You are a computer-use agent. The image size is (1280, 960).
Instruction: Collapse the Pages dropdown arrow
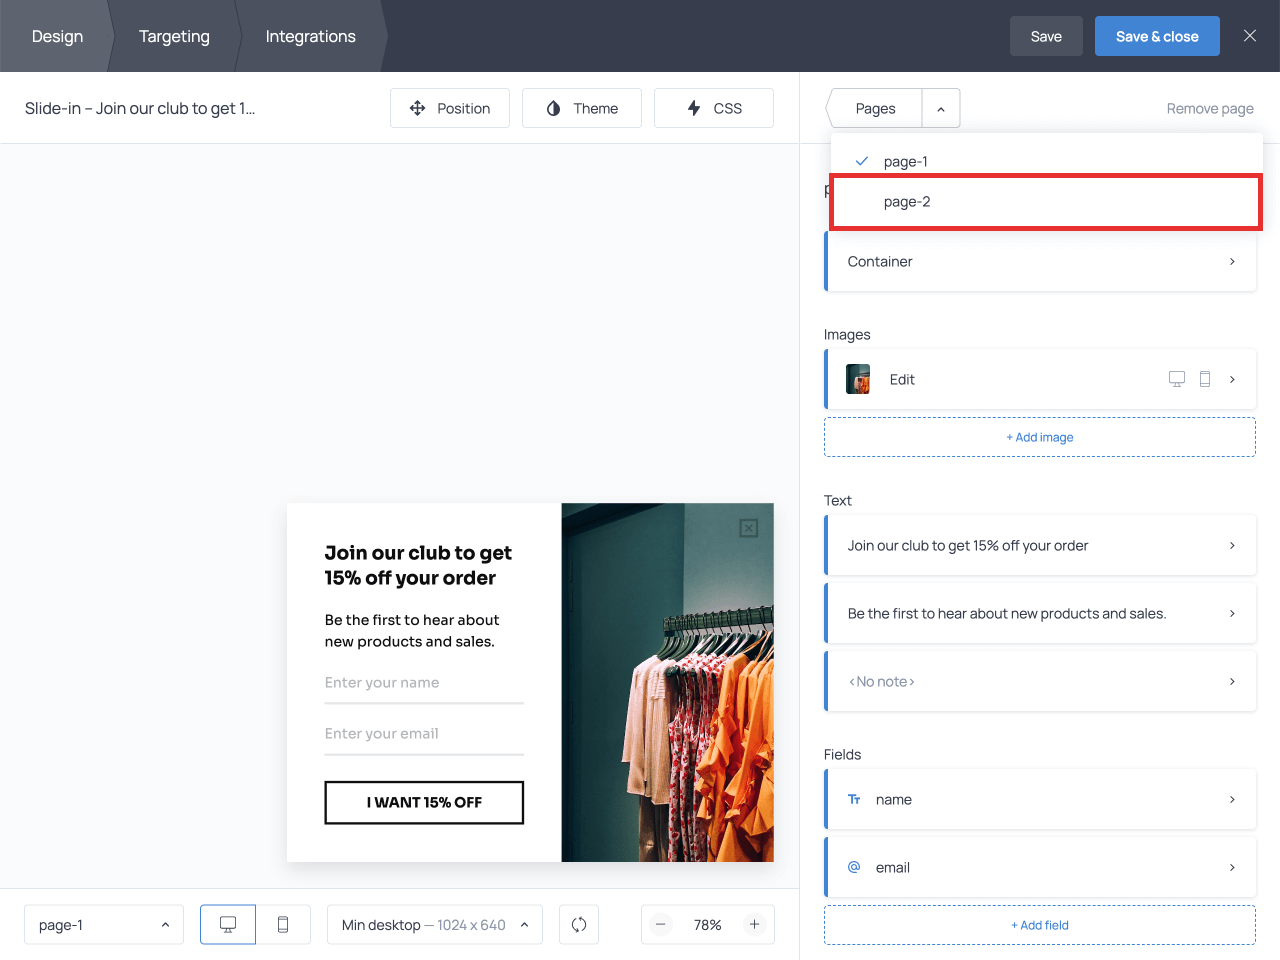tap(941, 108)
